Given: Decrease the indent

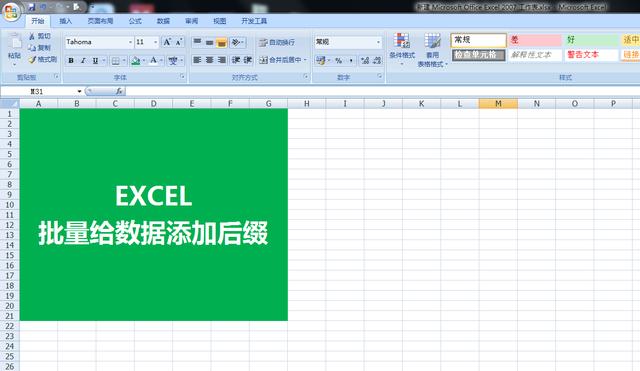Looking at the screenshot, I should 236,60.
